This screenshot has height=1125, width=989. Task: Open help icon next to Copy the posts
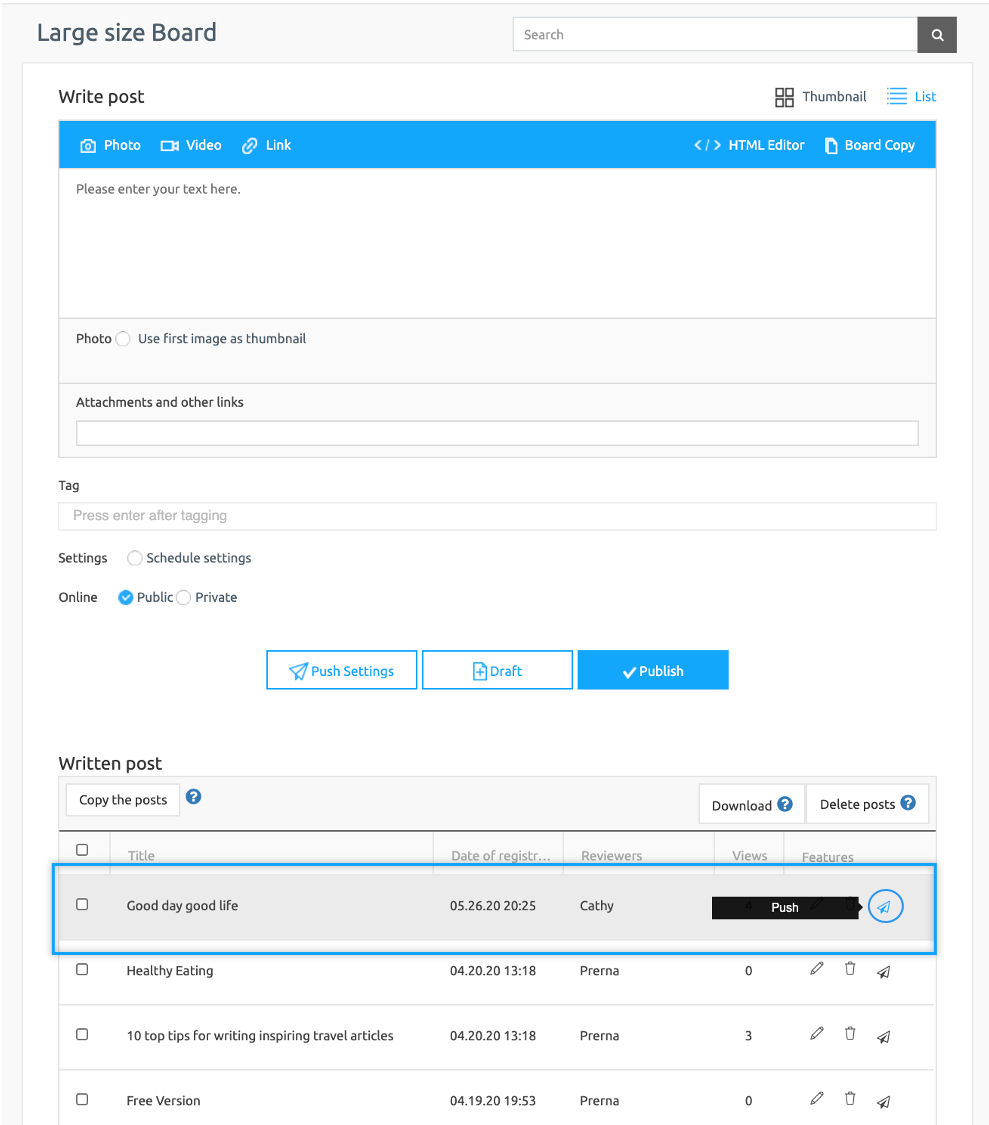pyautogui.click(x=194, y=797)
